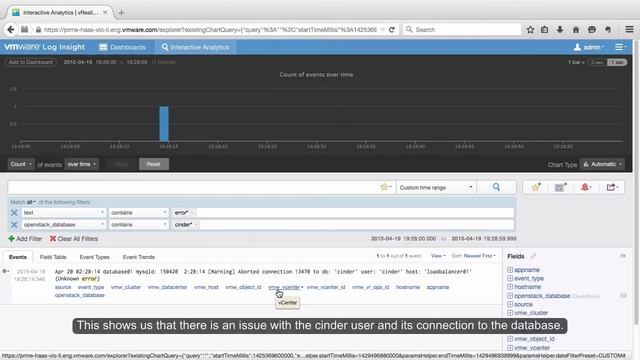Click the browser Search box
This screenshot has height=360, width=640.
(x=462, y=29)
